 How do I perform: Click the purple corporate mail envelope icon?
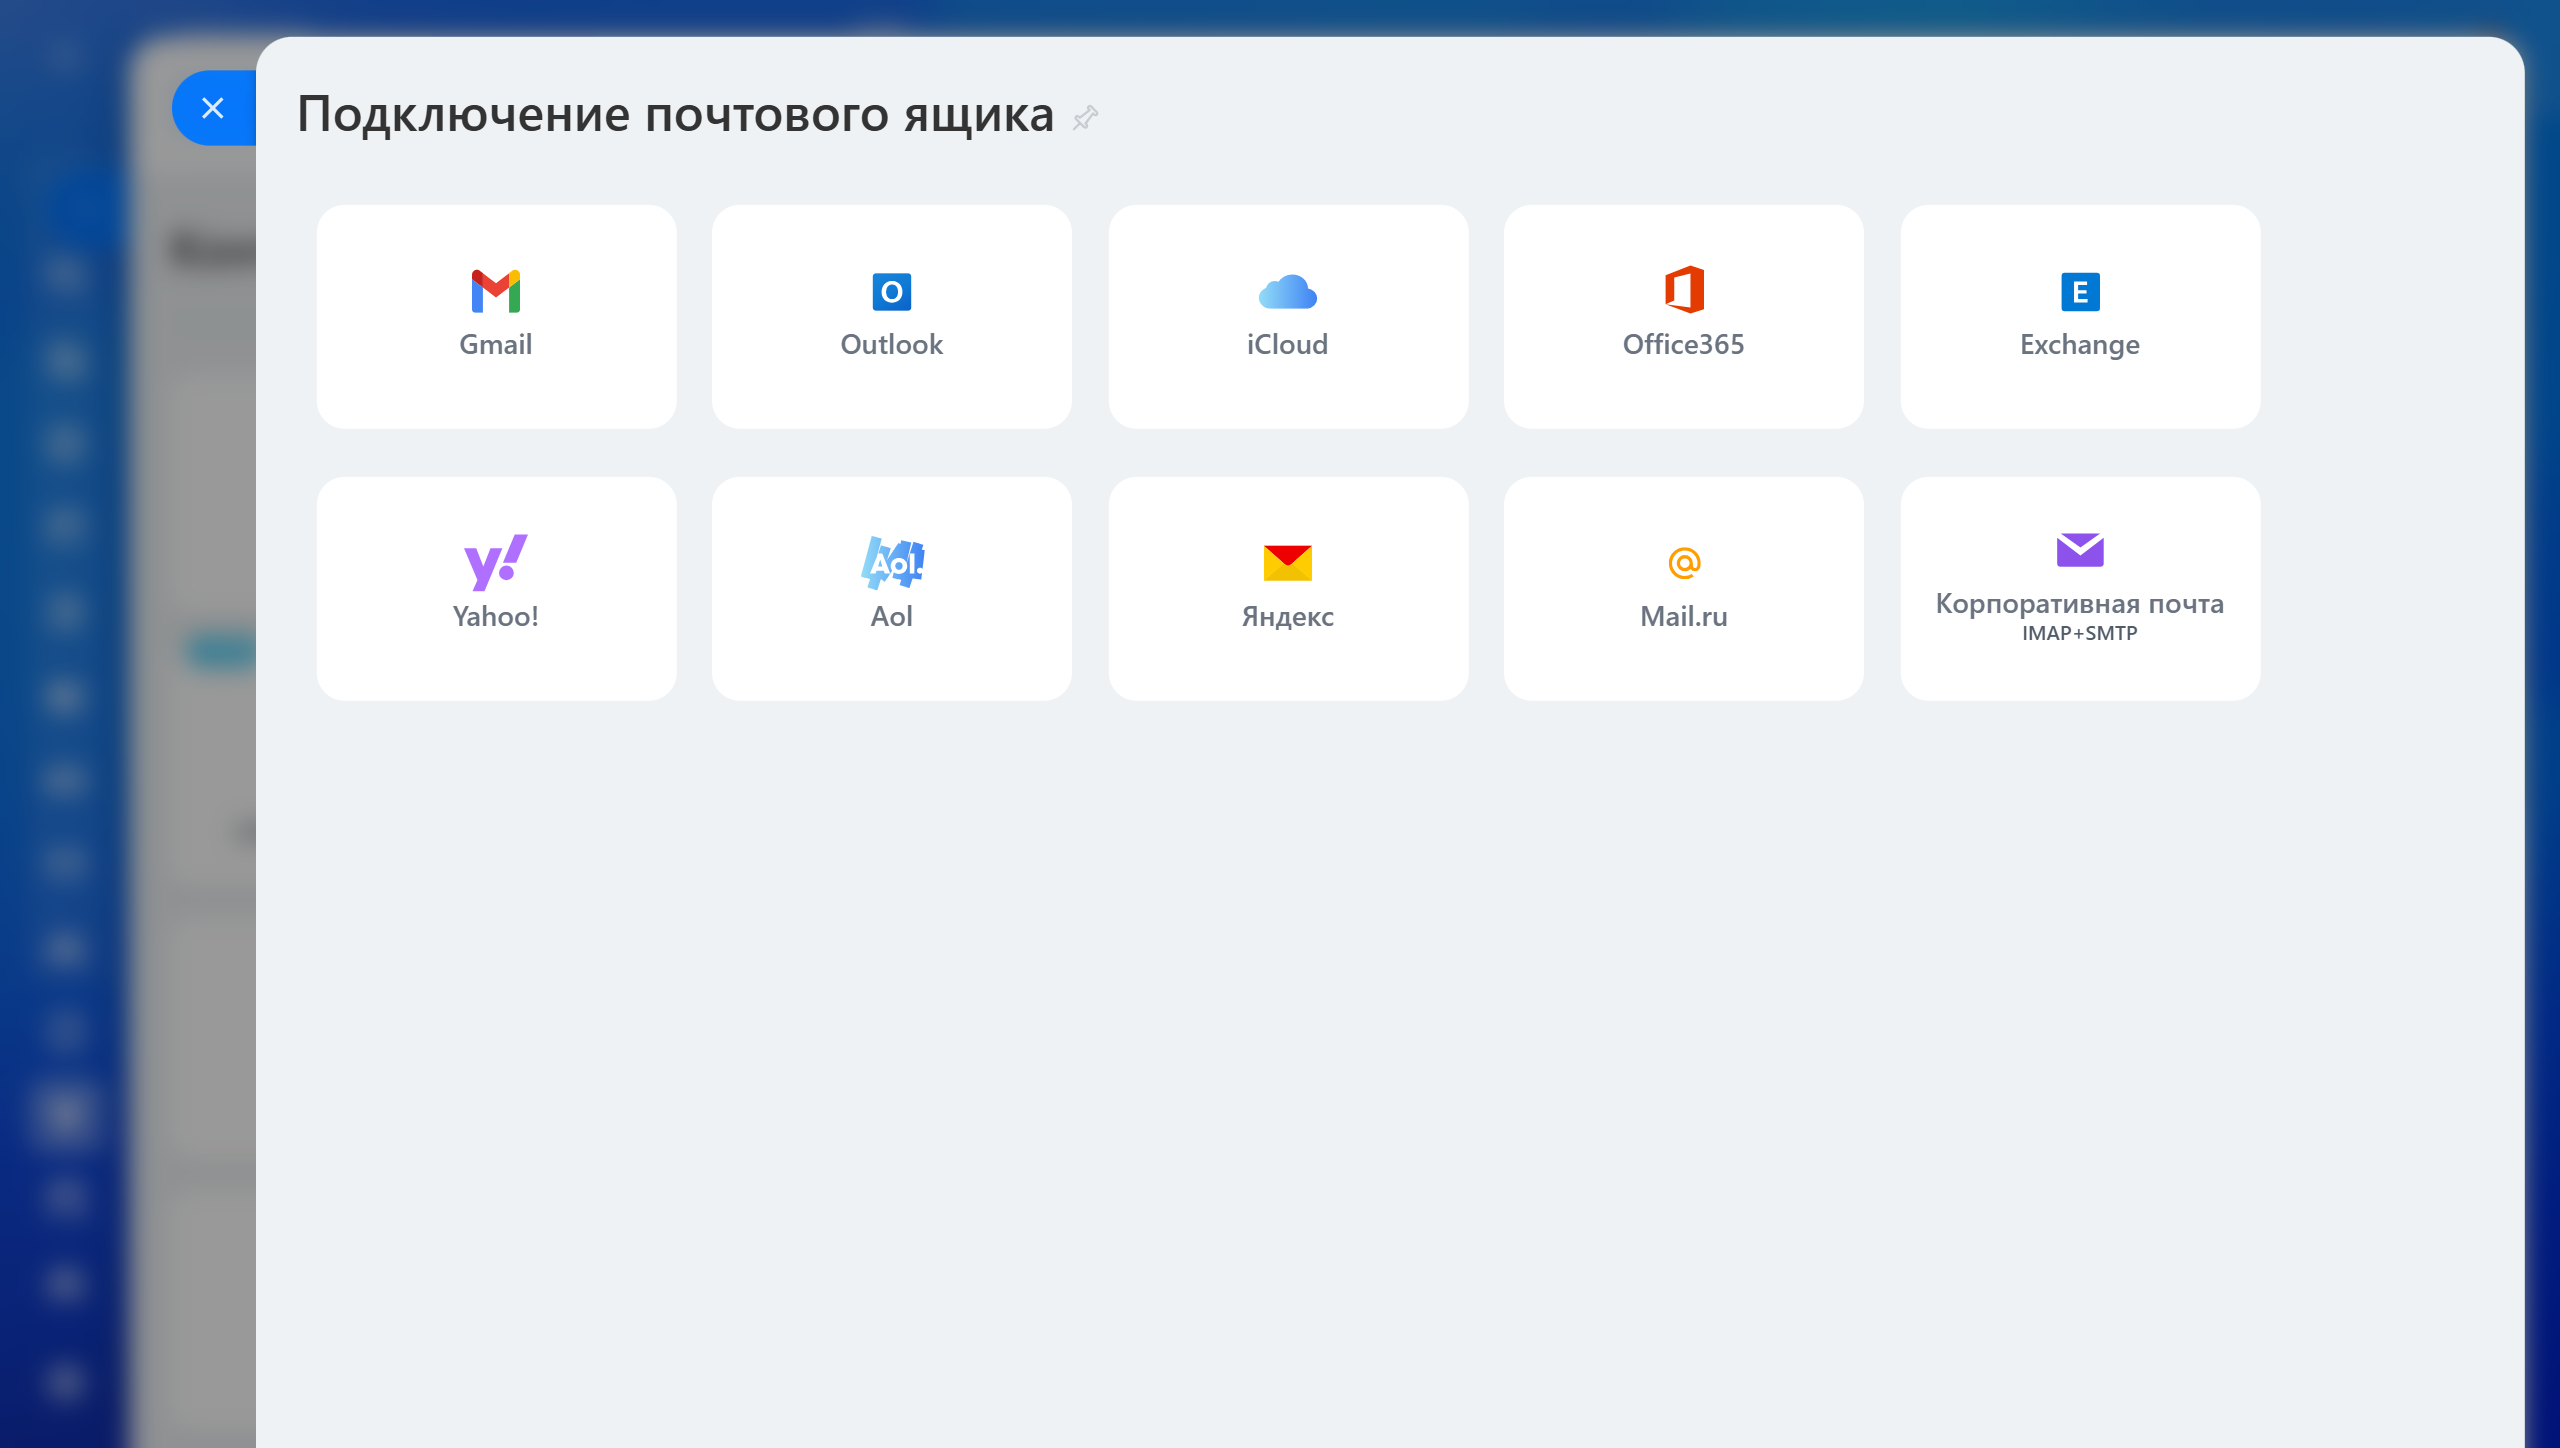[x=2080, y=549]
